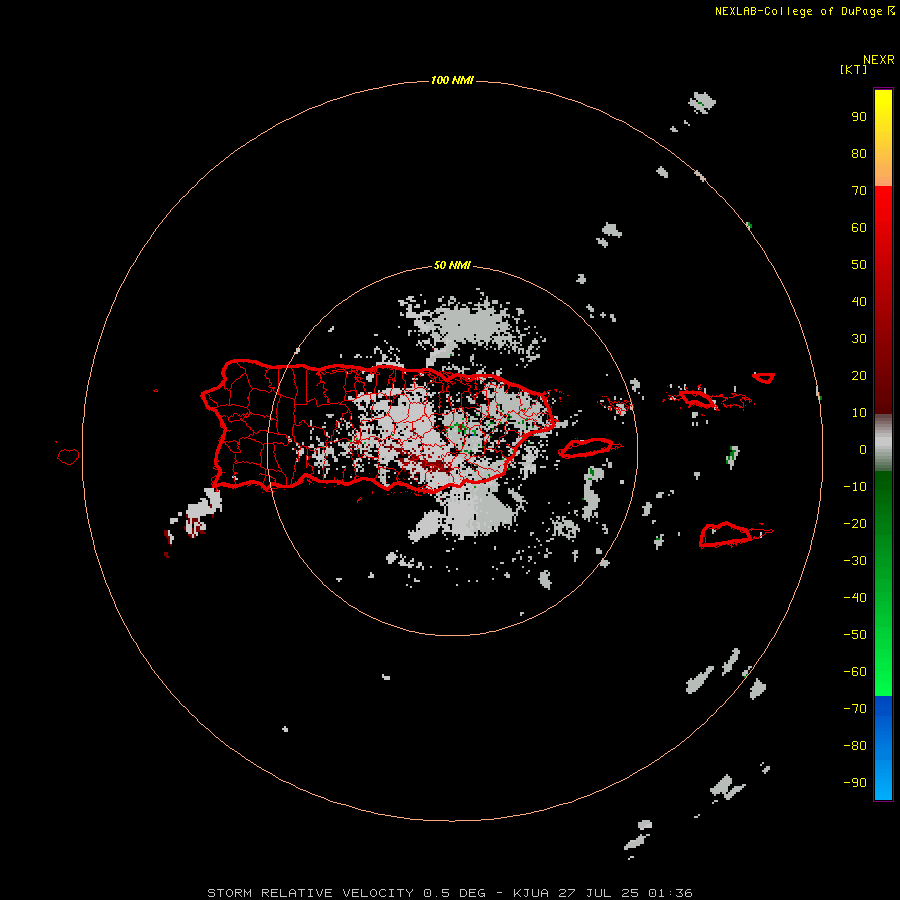Pick the yellow top segment of colorbar
Screen dimensions: 900x900
click(x=883, y=138)
